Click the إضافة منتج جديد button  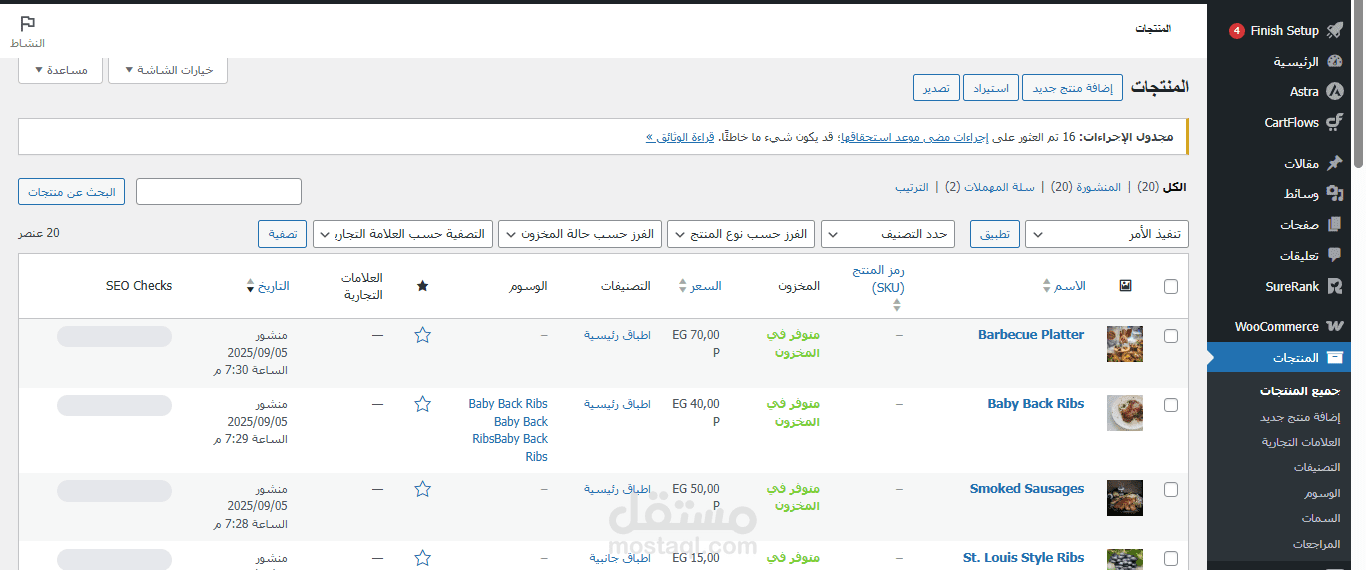point(1073,88)
